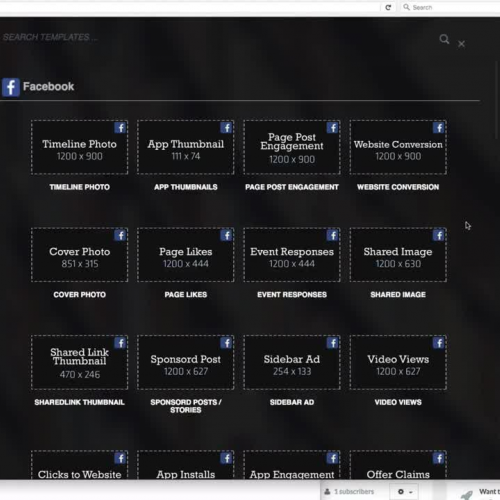
Task: Select the Shared Image 1200 x 630 template
Action: [x=398, y=255]
